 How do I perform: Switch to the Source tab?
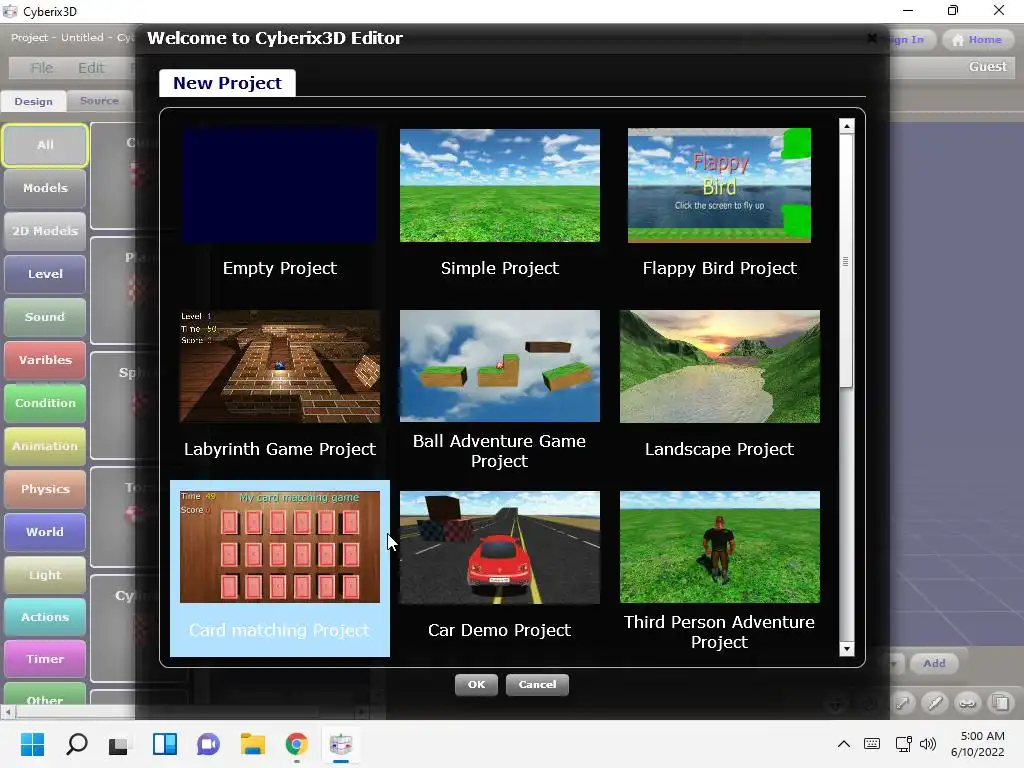coord(99,101)
